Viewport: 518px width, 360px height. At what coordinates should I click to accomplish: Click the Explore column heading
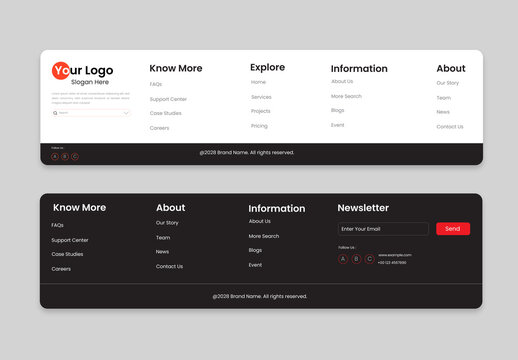267,67
